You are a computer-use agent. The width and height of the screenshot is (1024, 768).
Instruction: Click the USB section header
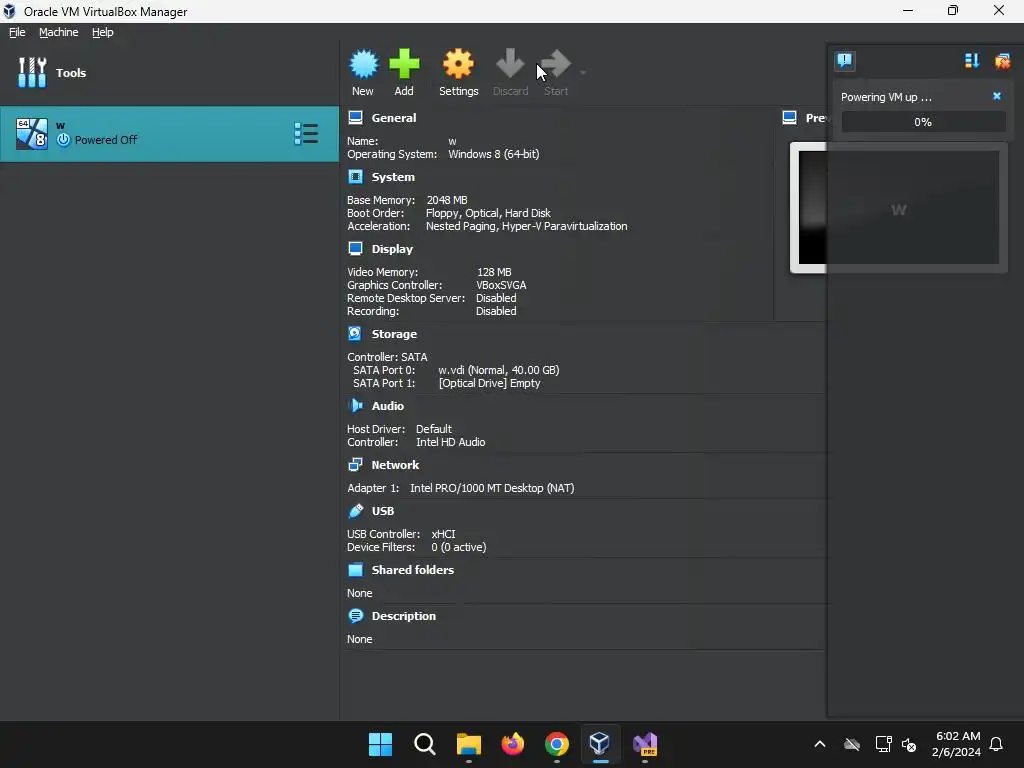(383, 511)
